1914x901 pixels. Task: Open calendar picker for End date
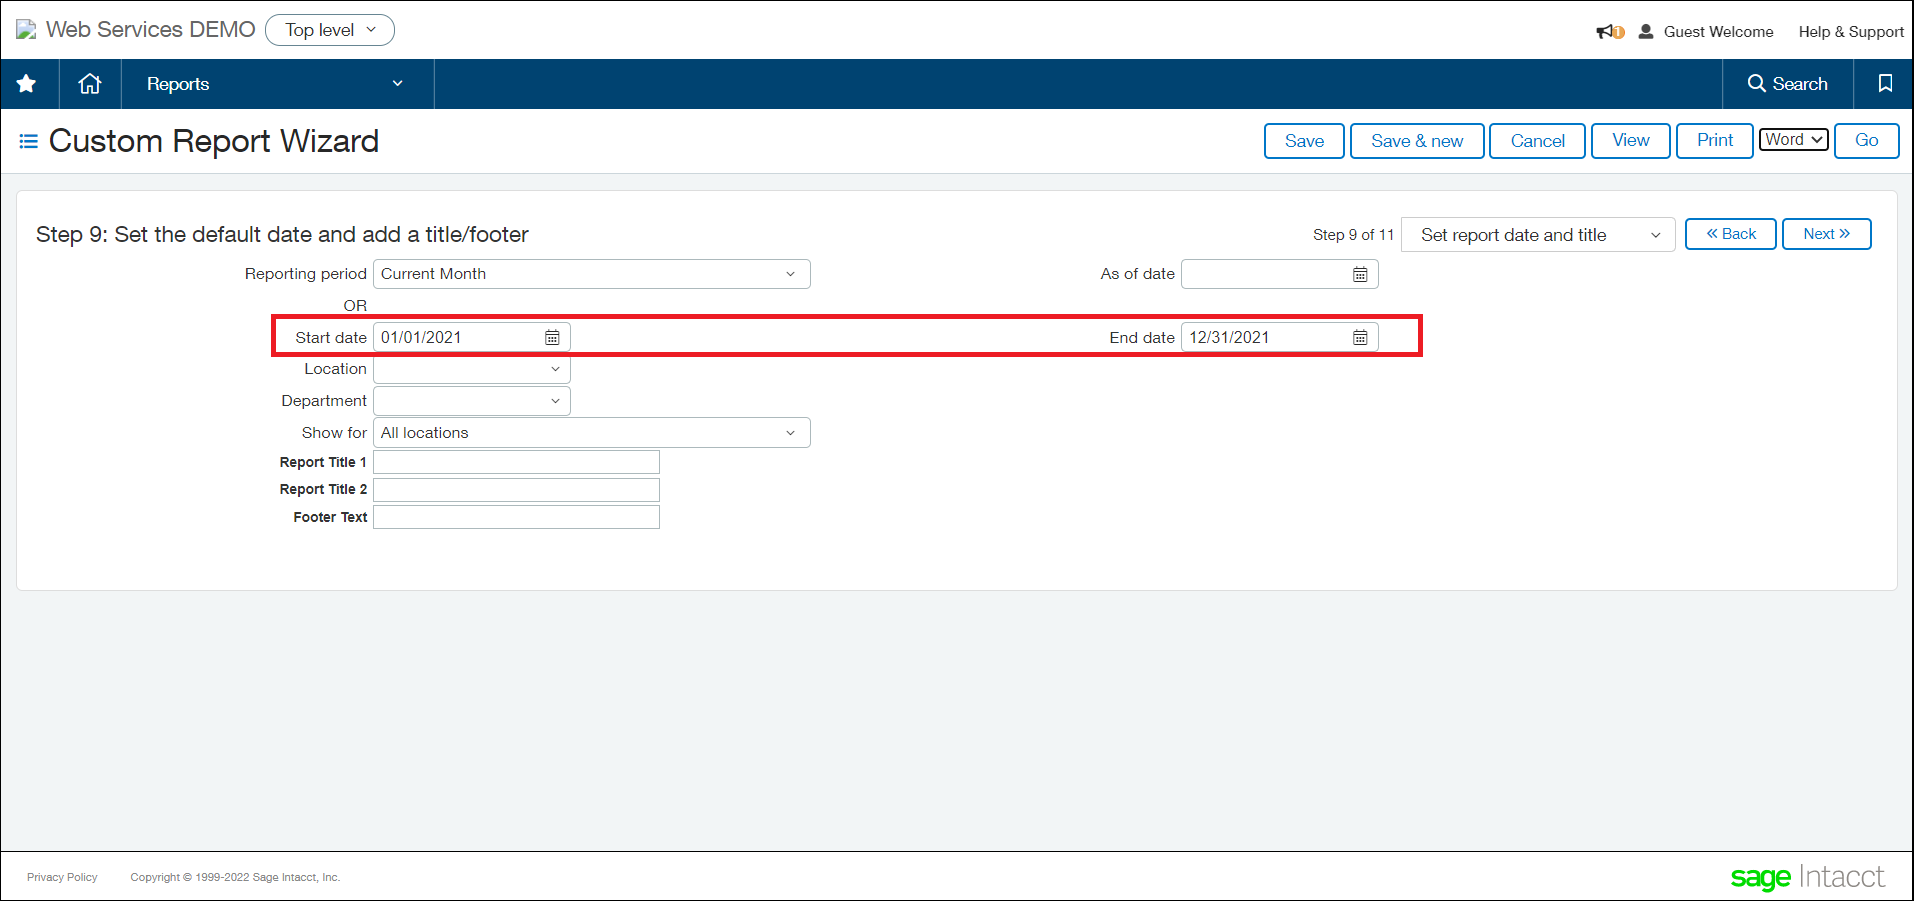1360,338
